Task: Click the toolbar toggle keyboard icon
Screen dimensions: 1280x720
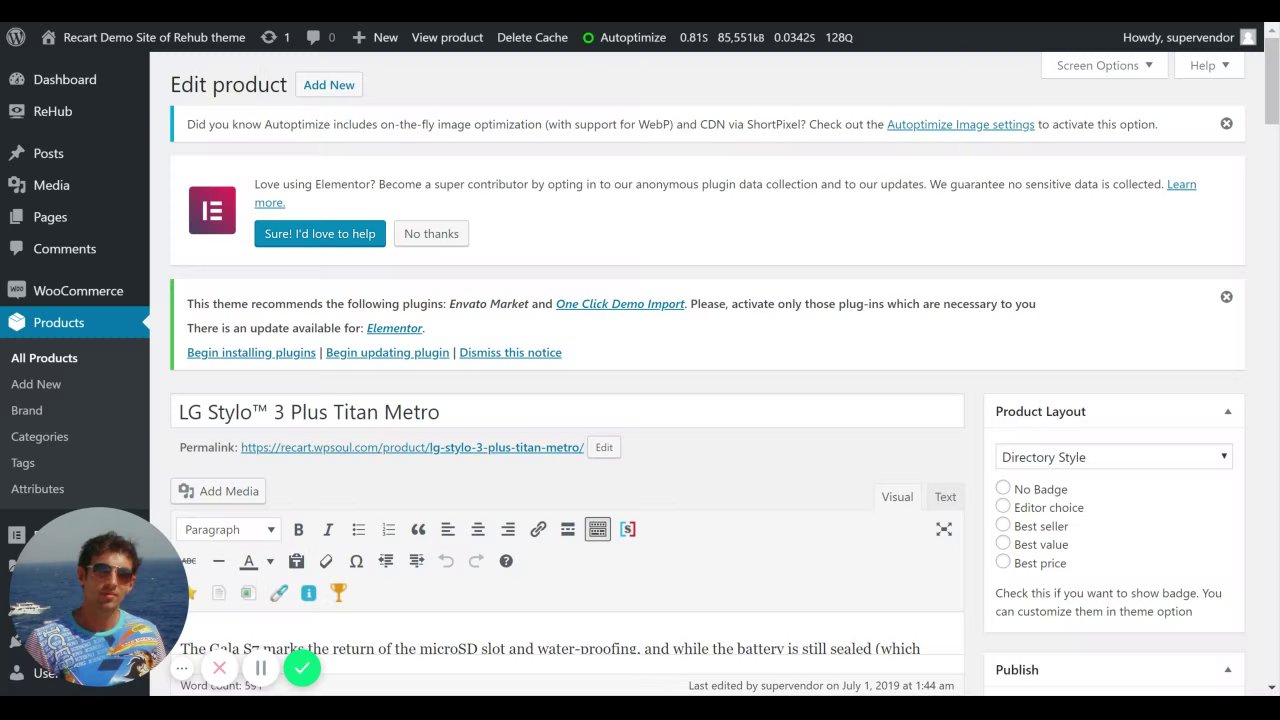Action: coord(598,529)
